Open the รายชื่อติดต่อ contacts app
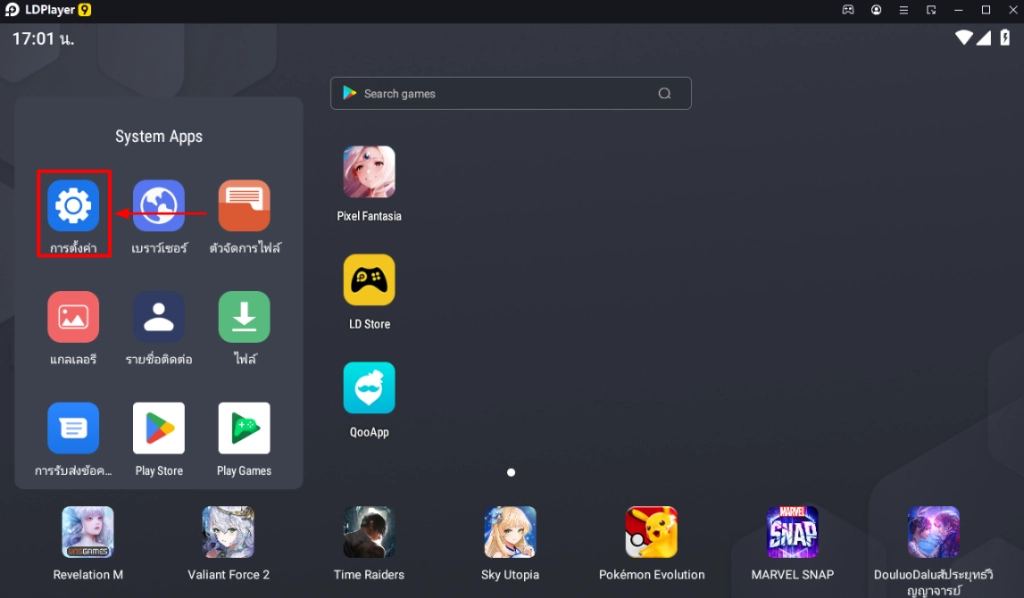This screenshot has width=1024, height=598. coord(158,316)
